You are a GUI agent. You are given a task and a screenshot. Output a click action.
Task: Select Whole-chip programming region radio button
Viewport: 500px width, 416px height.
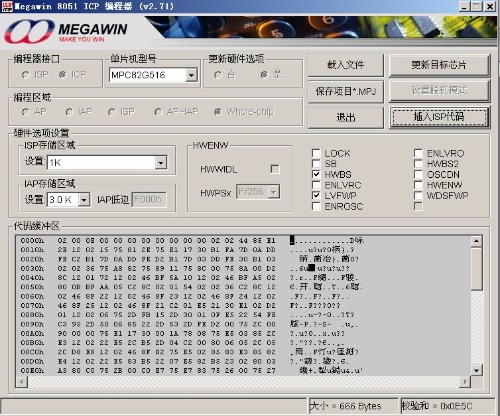coord(218,112)
